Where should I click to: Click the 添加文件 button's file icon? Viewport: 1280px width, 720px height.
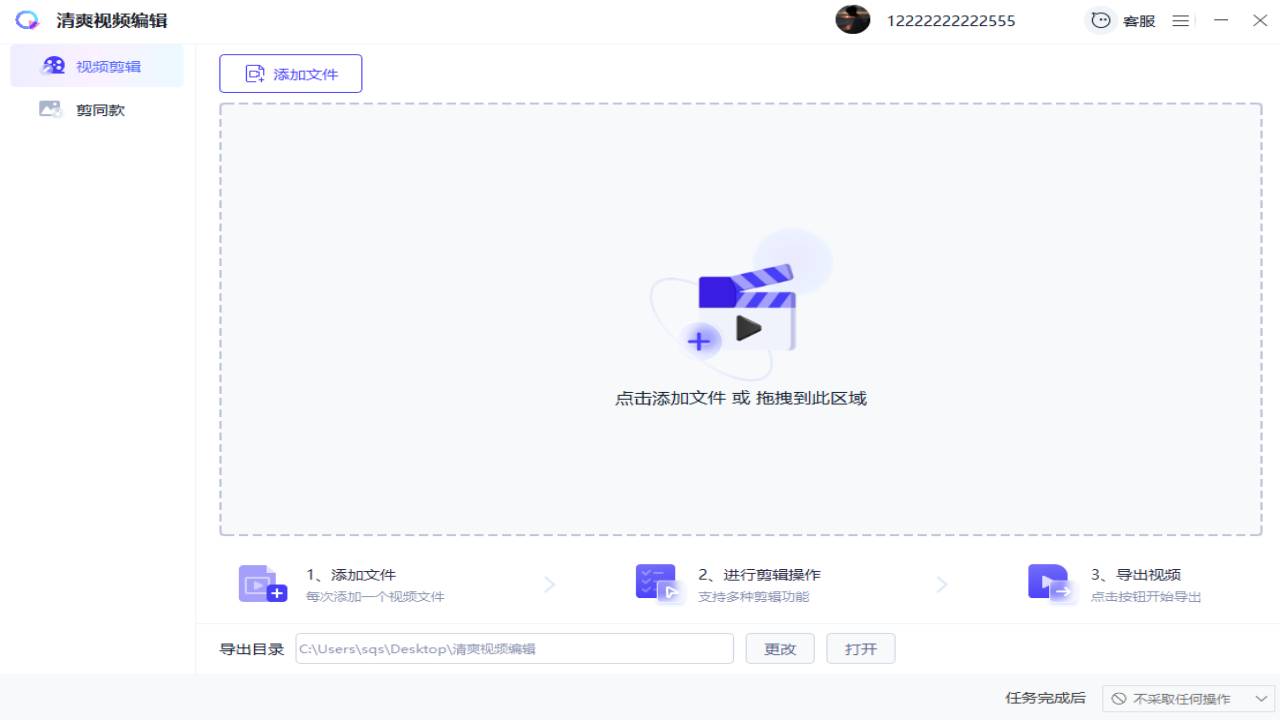tap(255, 73)
